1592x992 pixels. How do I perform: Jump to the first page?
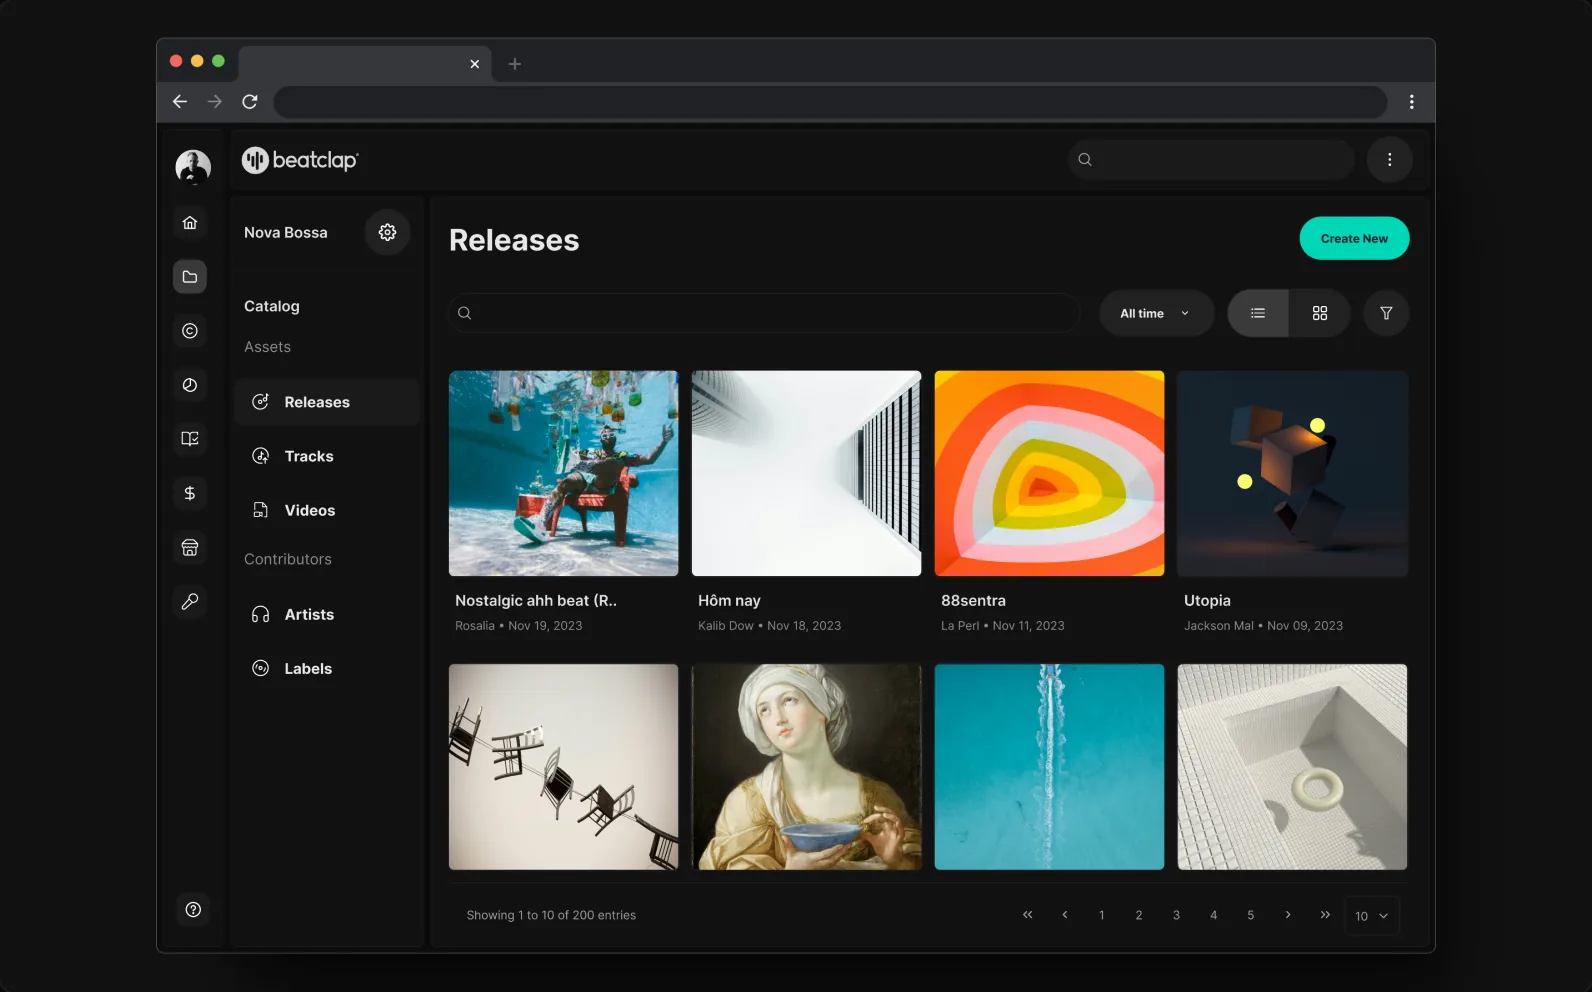point(1027,915)
